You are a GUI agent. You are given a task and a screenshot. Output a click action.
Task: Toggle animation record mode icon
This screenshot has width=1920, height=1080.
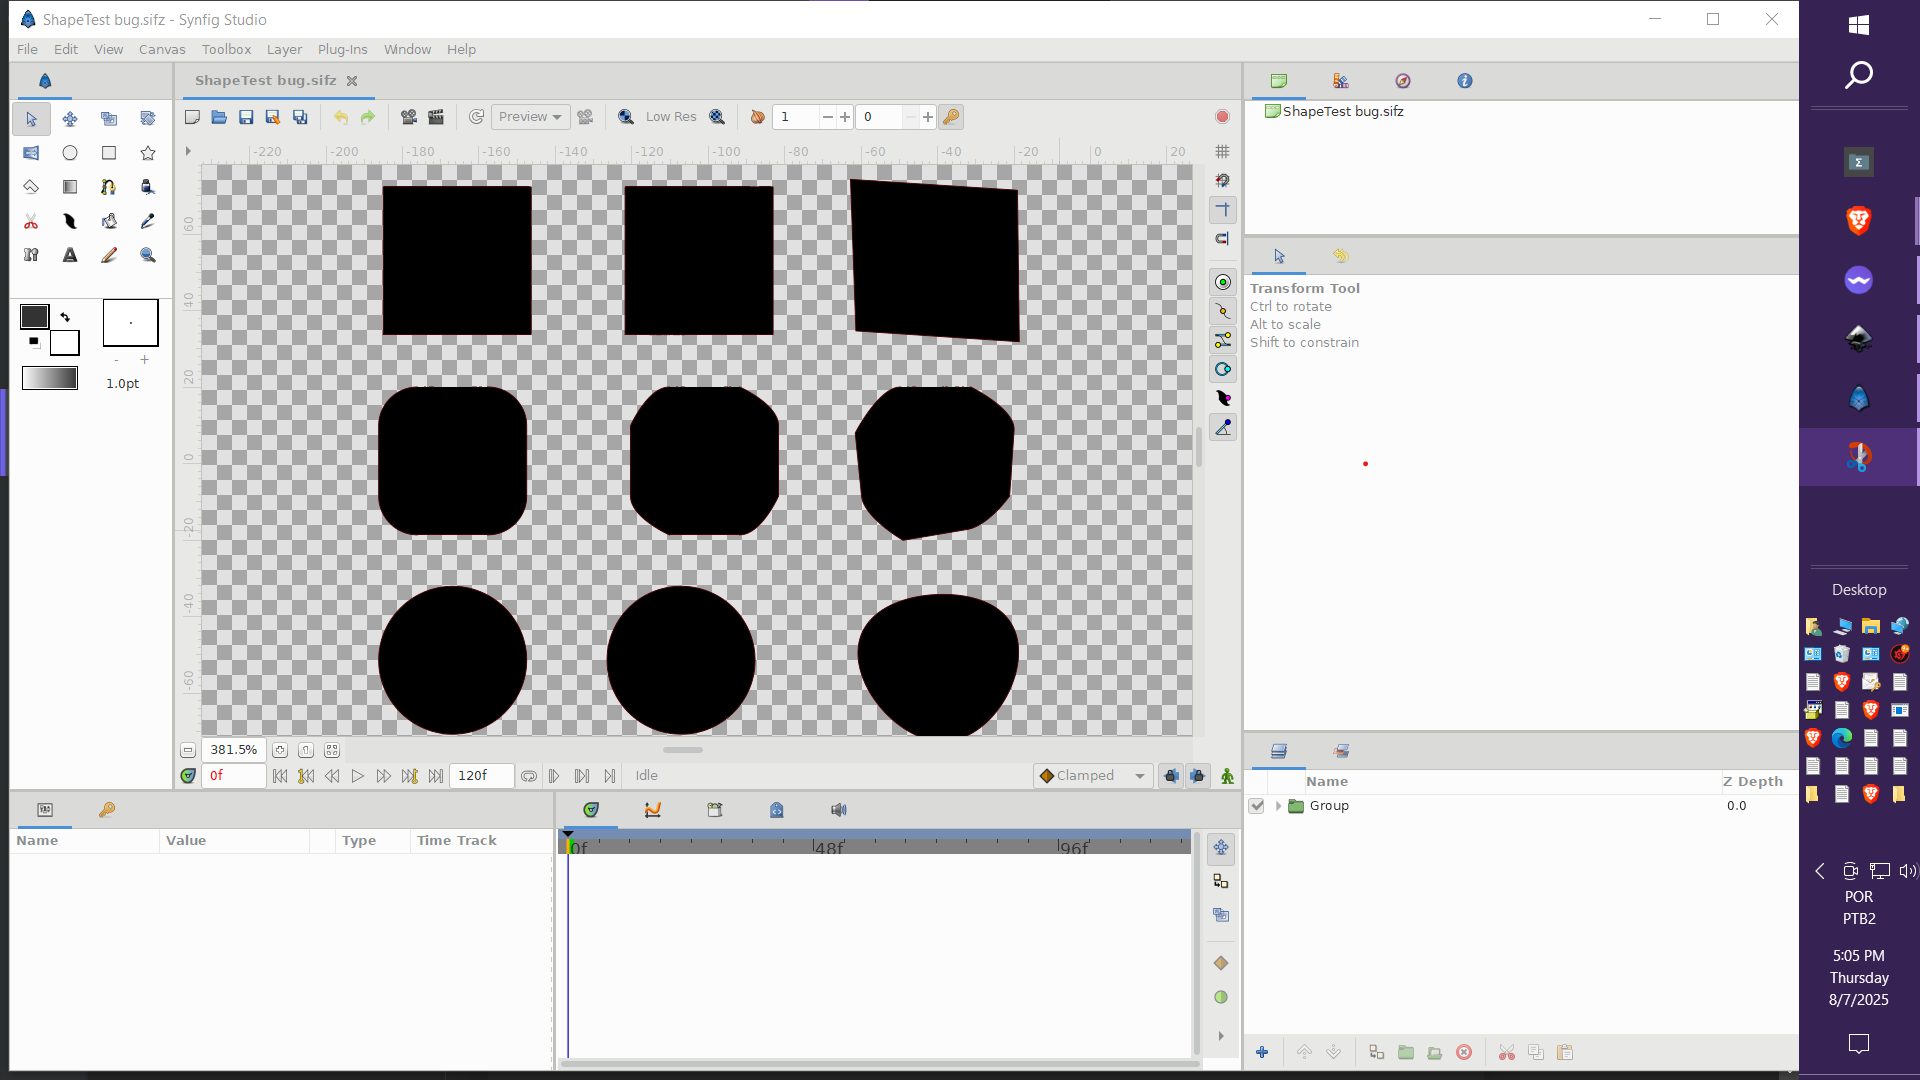(1227, 776)
